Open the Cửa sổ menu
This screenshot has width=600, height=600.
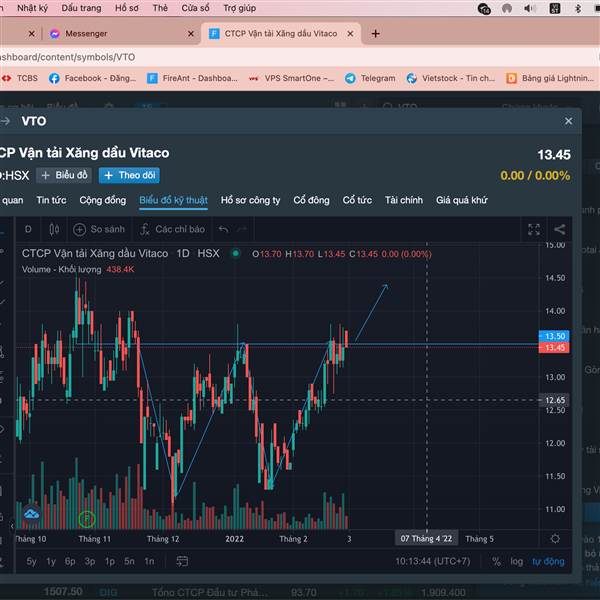click(195, 8)
